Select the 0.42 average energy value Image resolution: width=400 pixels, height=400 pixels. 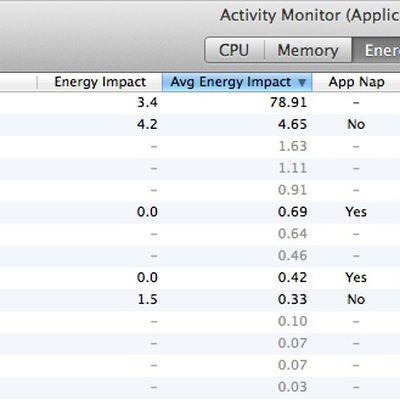(x=292, y=278)
